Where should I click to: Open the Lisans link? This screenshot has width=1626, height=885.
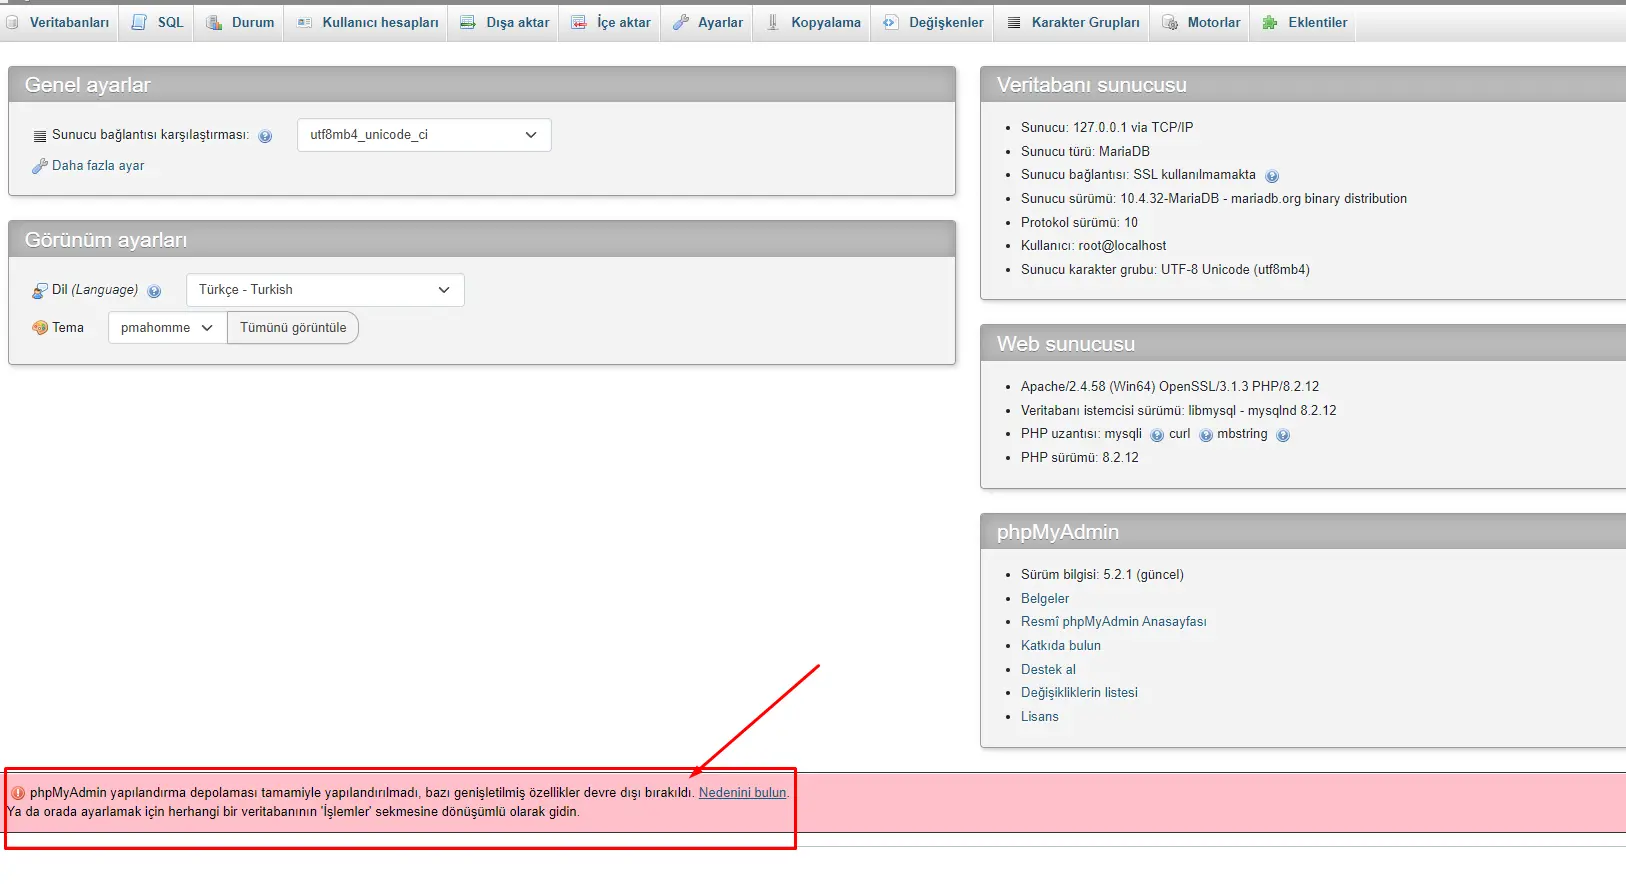tap(1039, 716)
